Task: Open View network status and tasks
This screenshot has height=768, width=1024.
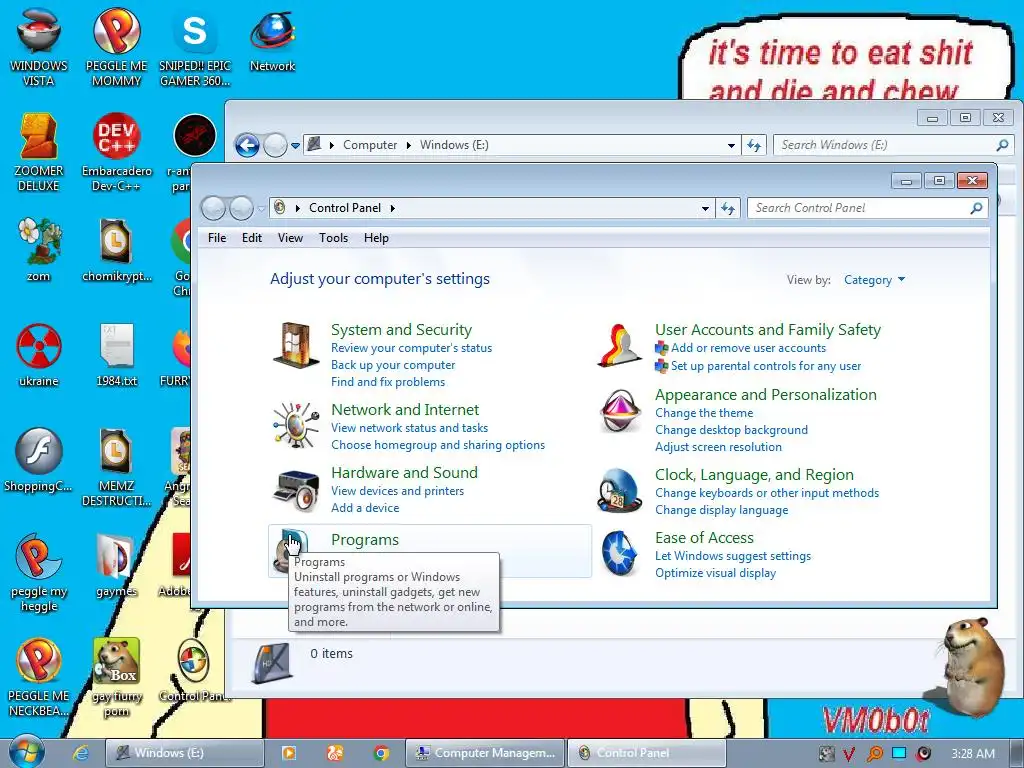Action: click(409, 428)
